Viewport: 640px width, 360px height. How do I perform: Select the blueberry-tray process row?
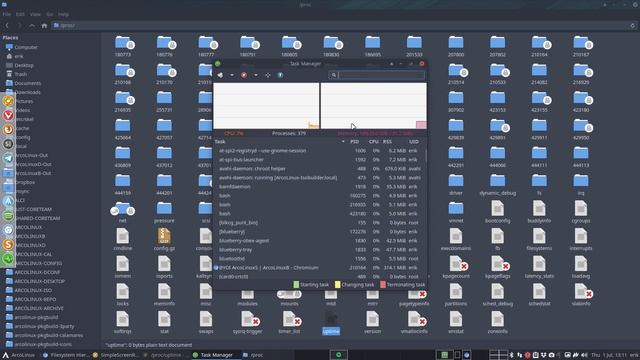pyautogui.click(x=319, y=249)
